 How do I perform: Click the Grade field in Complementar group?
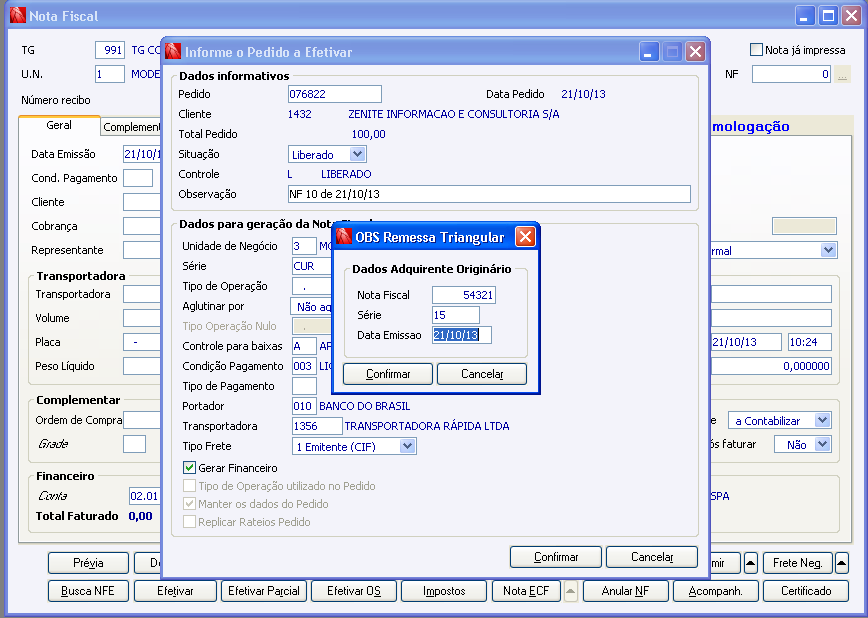coord(135,444)
